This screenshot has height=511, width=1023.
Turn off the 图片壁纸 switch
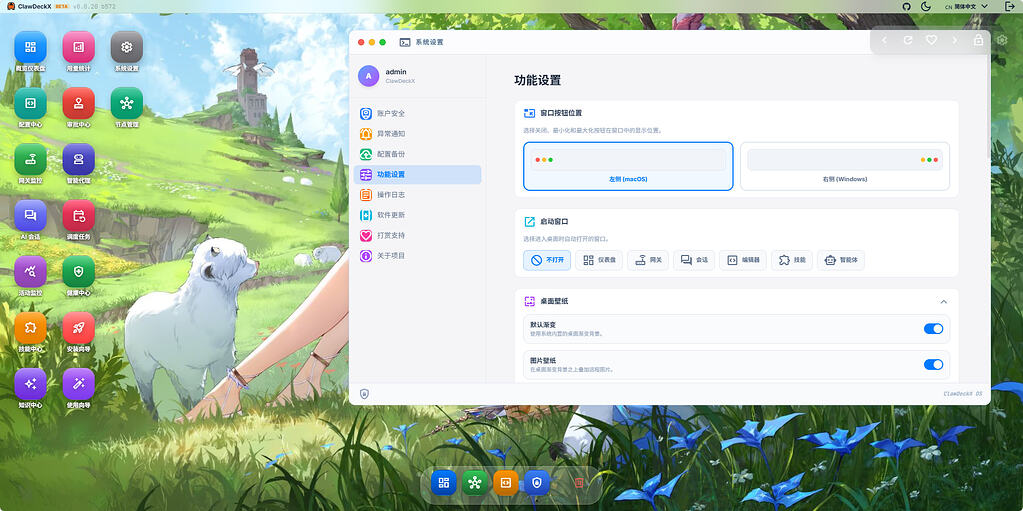pyautogui.click(x=934, y=364)
